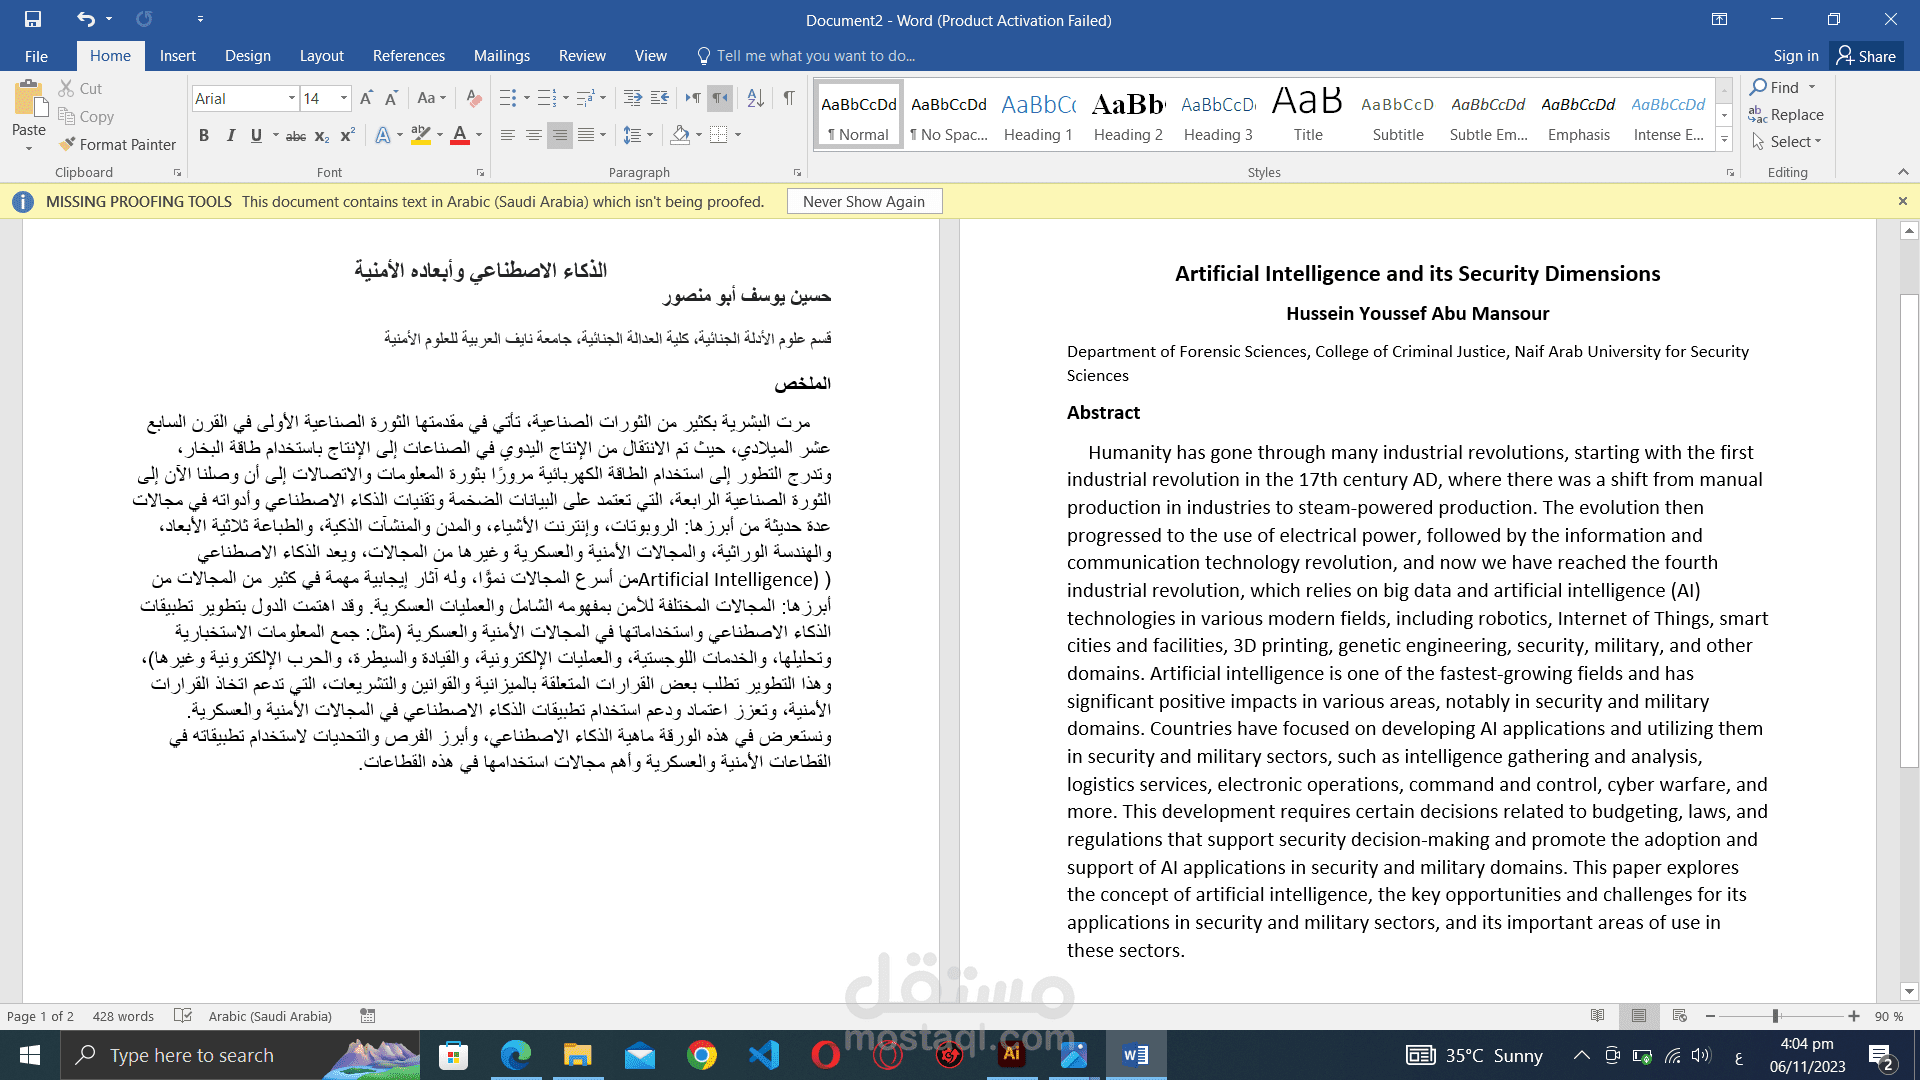Zoom in with the plus button
Screen dimensions: 1920x1080
[x=1854, y=1016]
